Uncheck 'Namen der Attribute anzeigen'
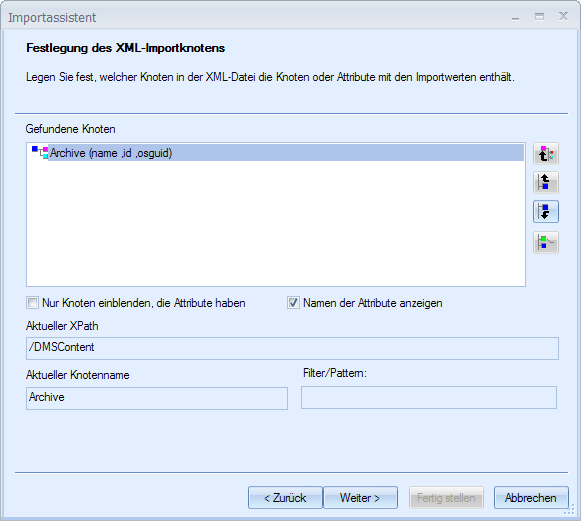This screenshot has width=581, height=521. (293, 303)
